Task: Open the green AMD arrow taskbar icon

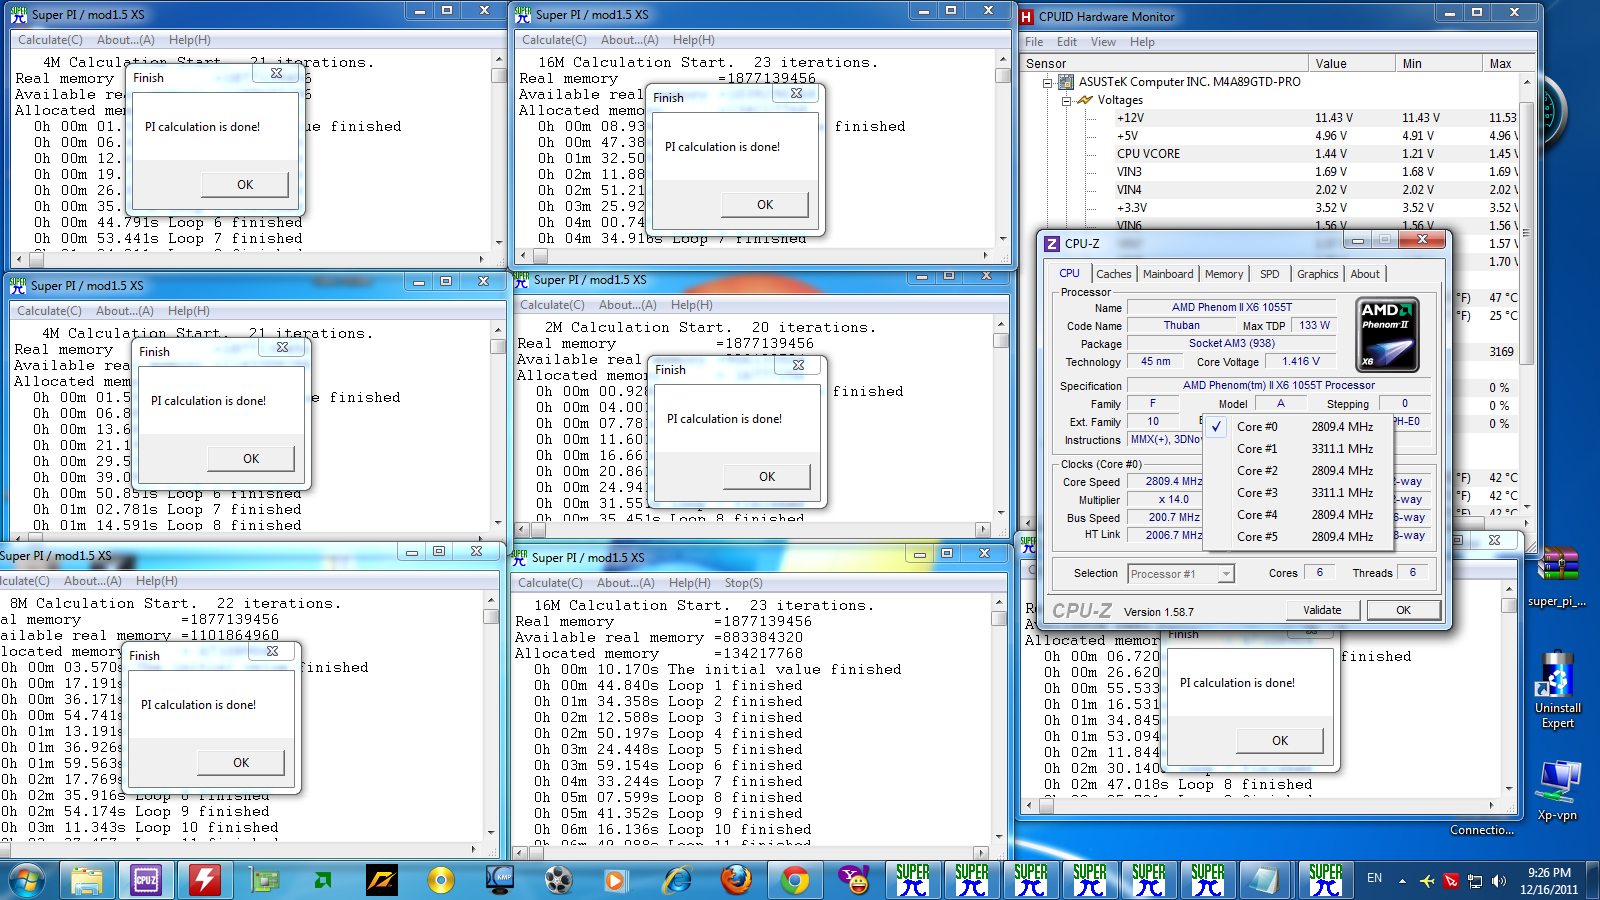Action: click(323, 880)
